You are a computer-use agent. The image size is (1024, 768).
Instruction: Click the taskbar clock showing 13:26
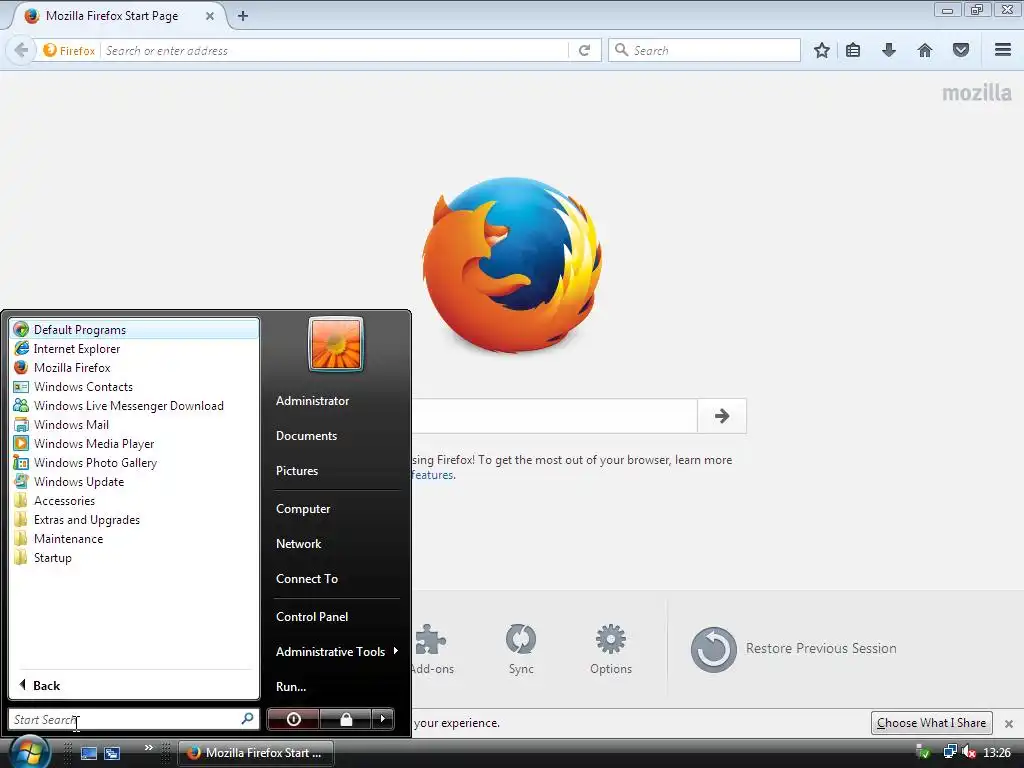(x=997, y=753)
